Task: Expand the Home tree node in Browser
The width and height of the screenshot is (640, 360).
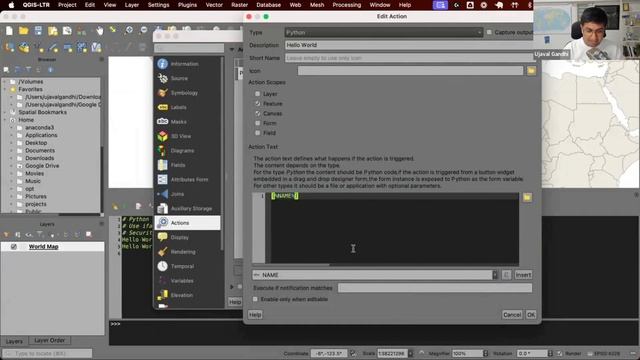Action: pyautogui.click(x=5, y=120)
